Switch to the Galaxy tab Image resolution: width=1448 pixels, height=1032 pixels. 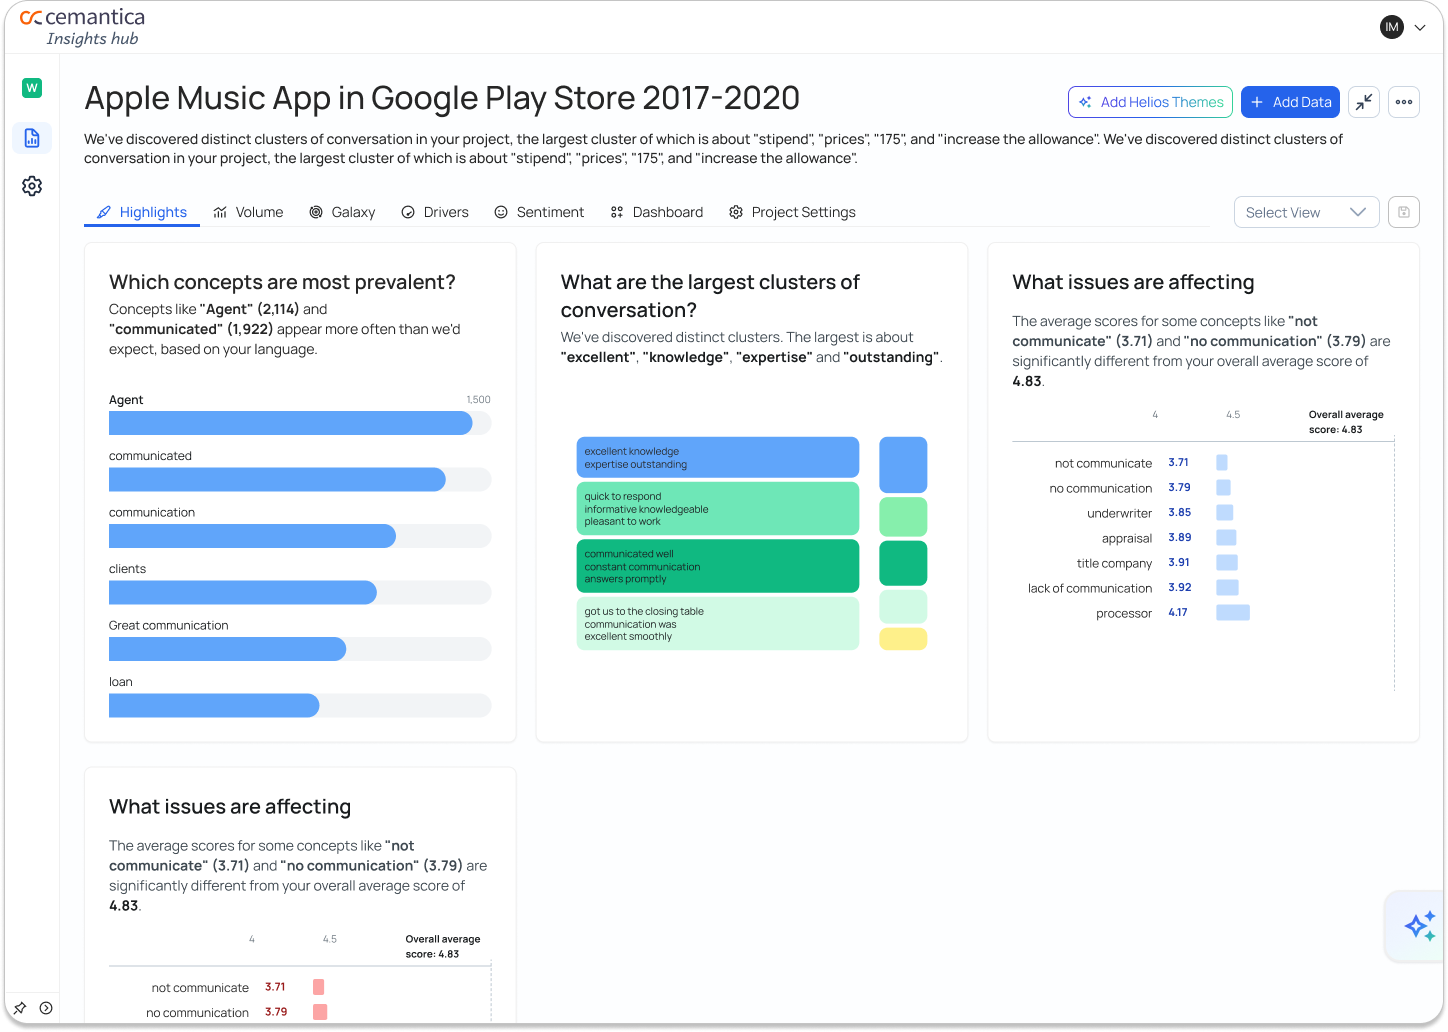pos(342,212)
